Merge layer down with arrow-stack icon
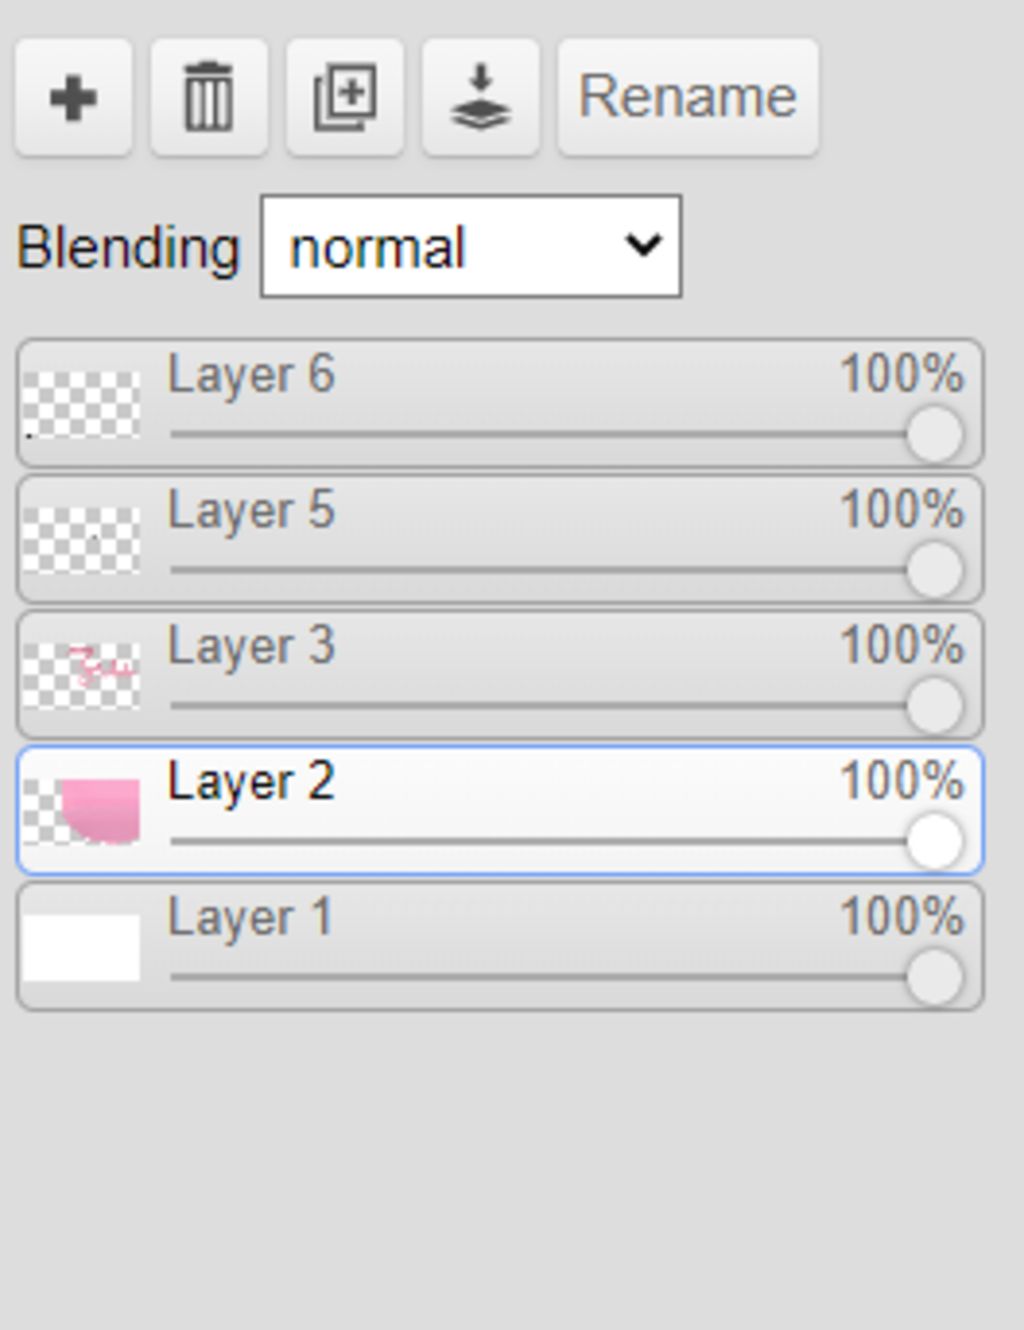 pyautogui.click(x=481, y=98)
